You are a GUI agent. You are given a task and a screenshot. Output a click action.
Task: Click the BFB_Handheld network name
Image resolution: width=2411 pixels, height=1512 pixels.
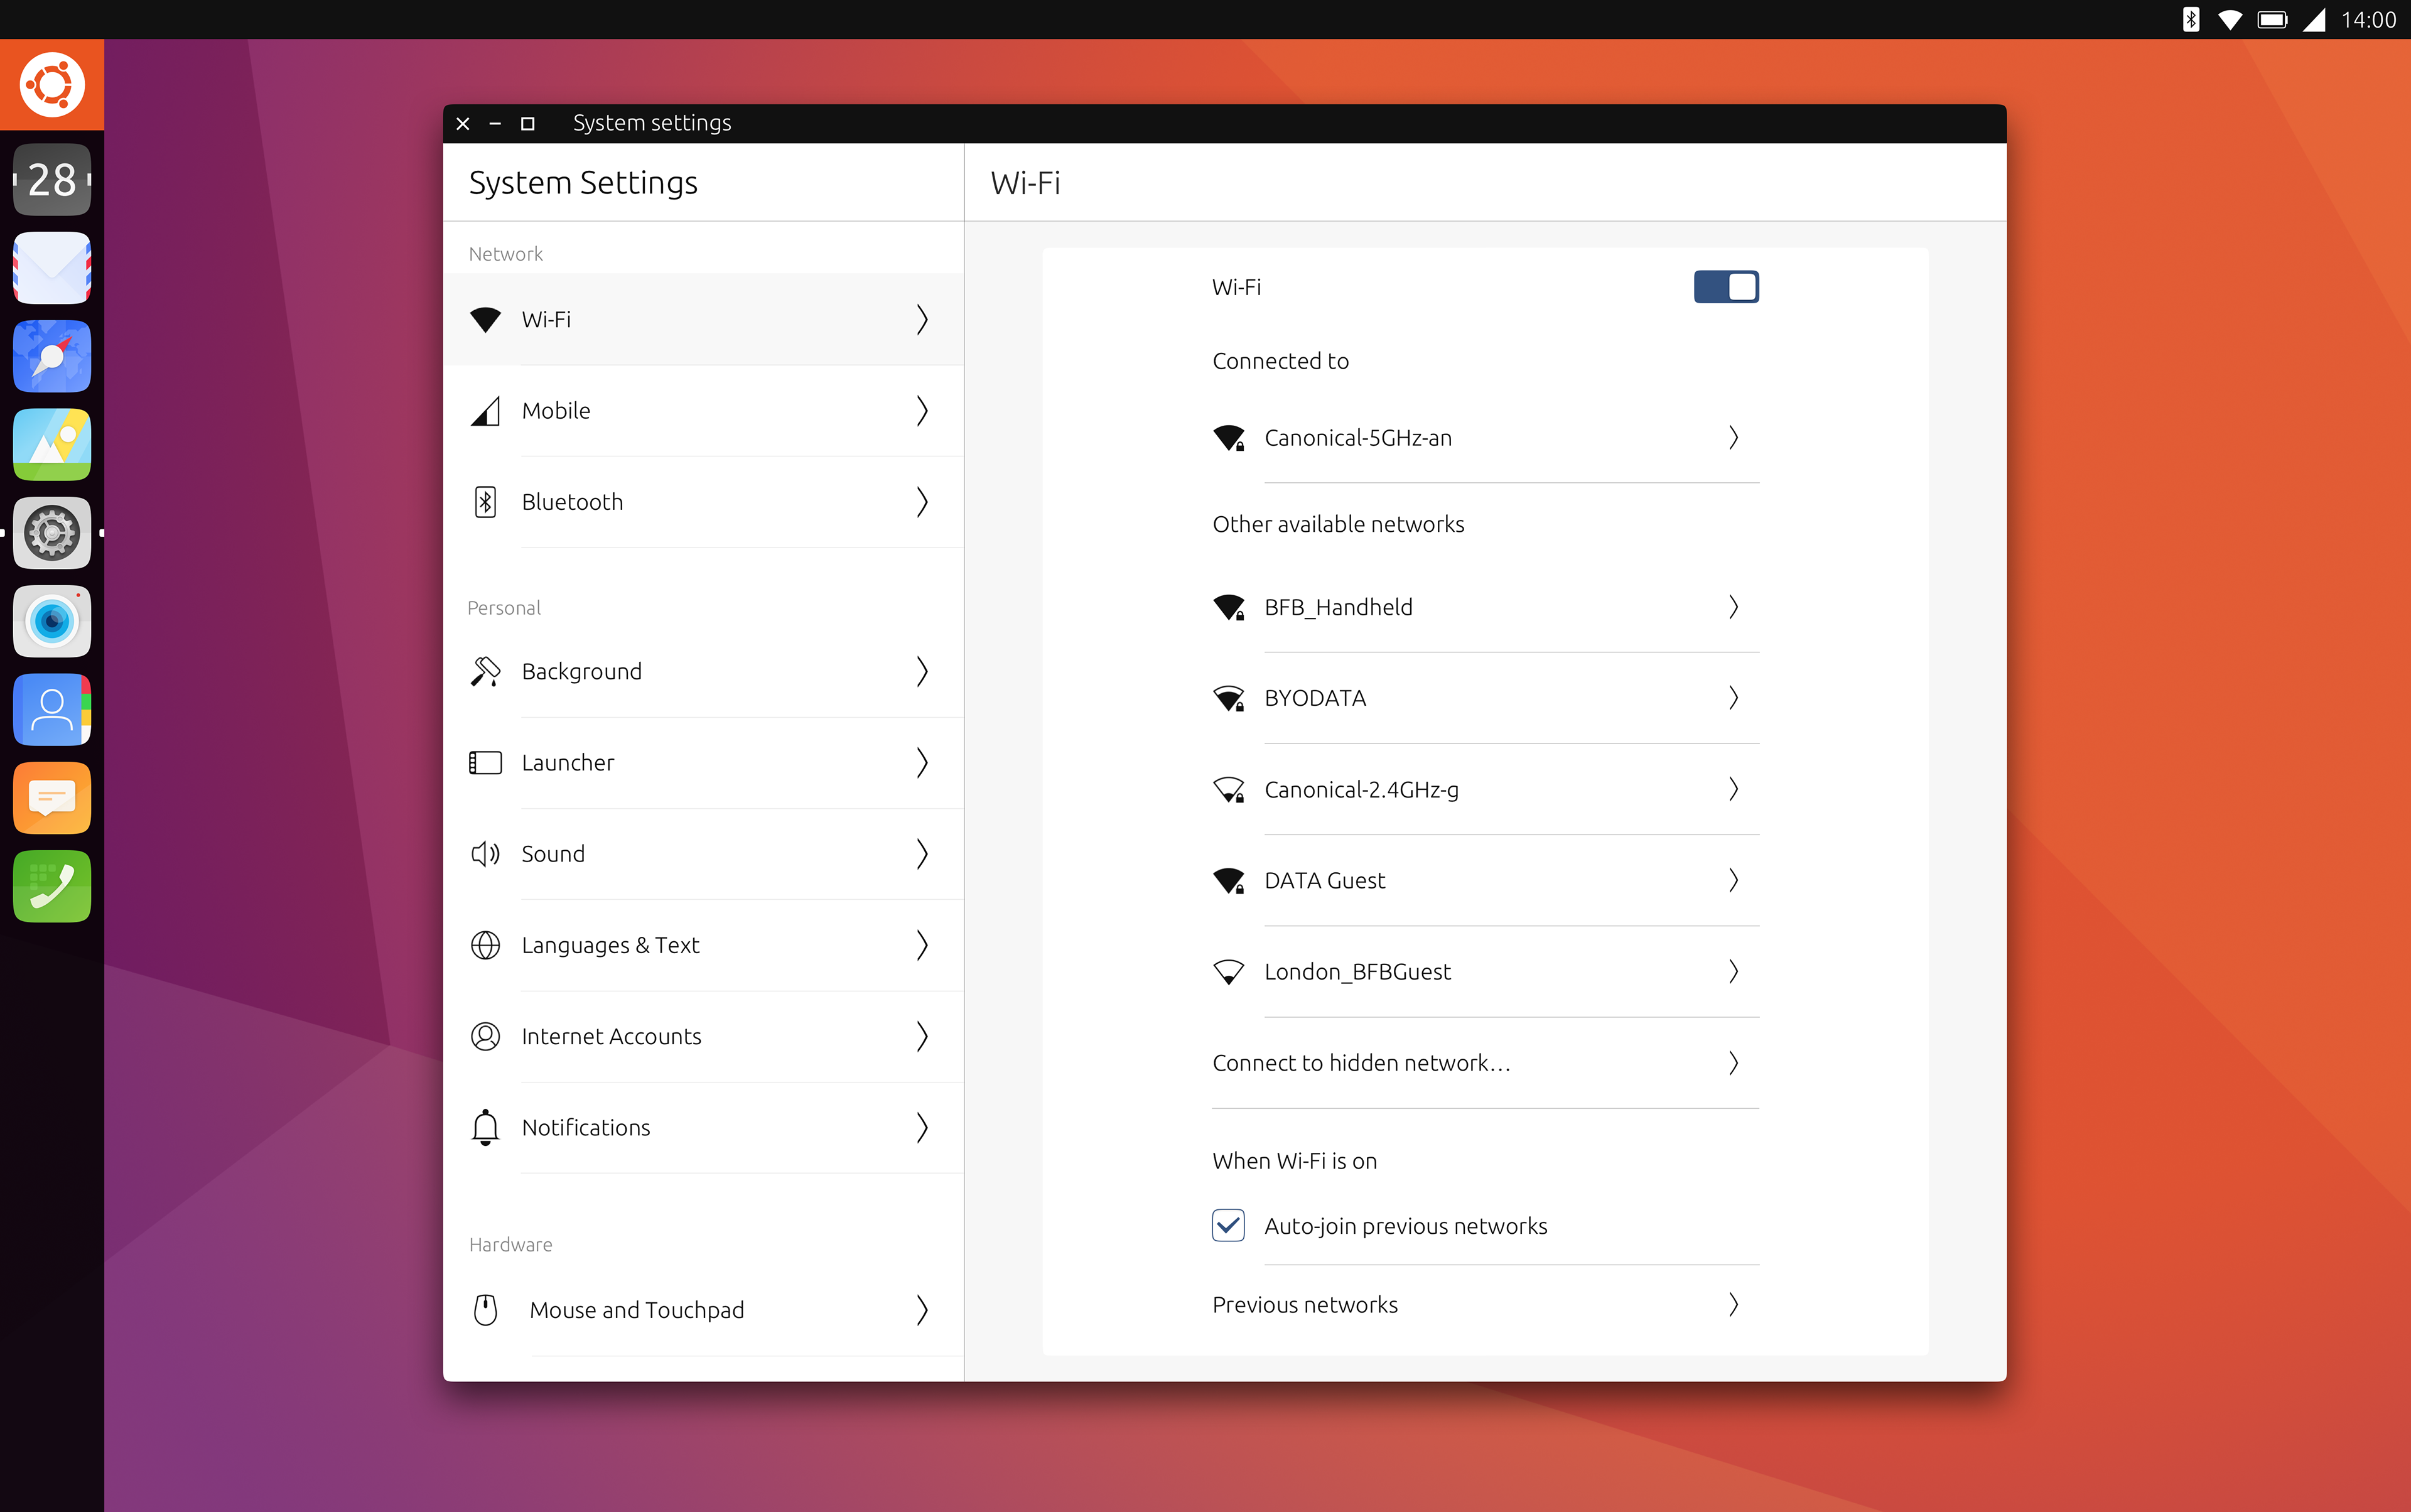pyautogui.click(x=1338, y=607)
